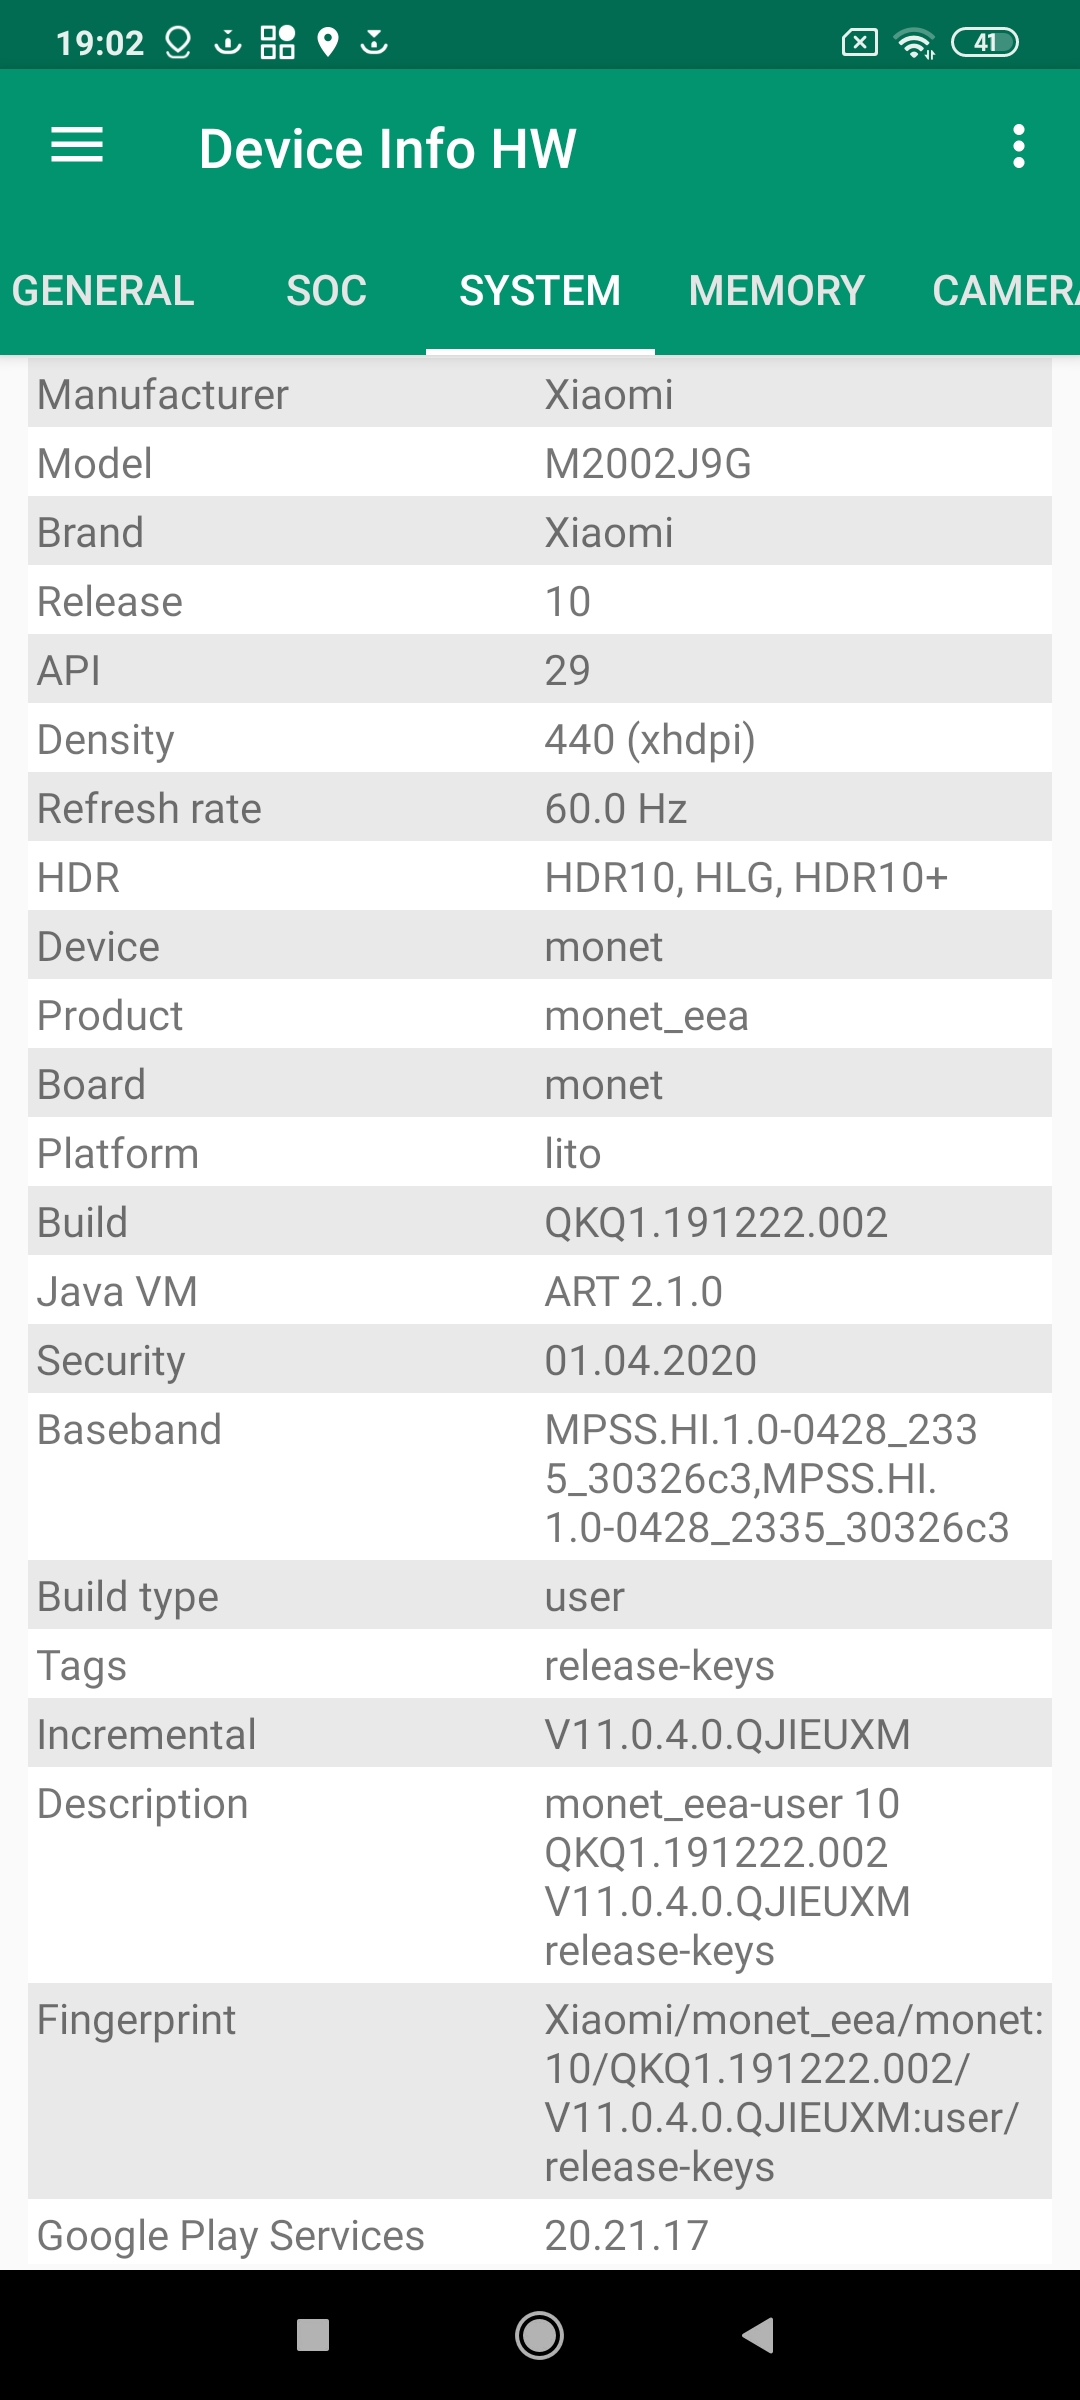Switch to the SOC tab
The image size is (1080, 2400).
(x=326, y=291)
